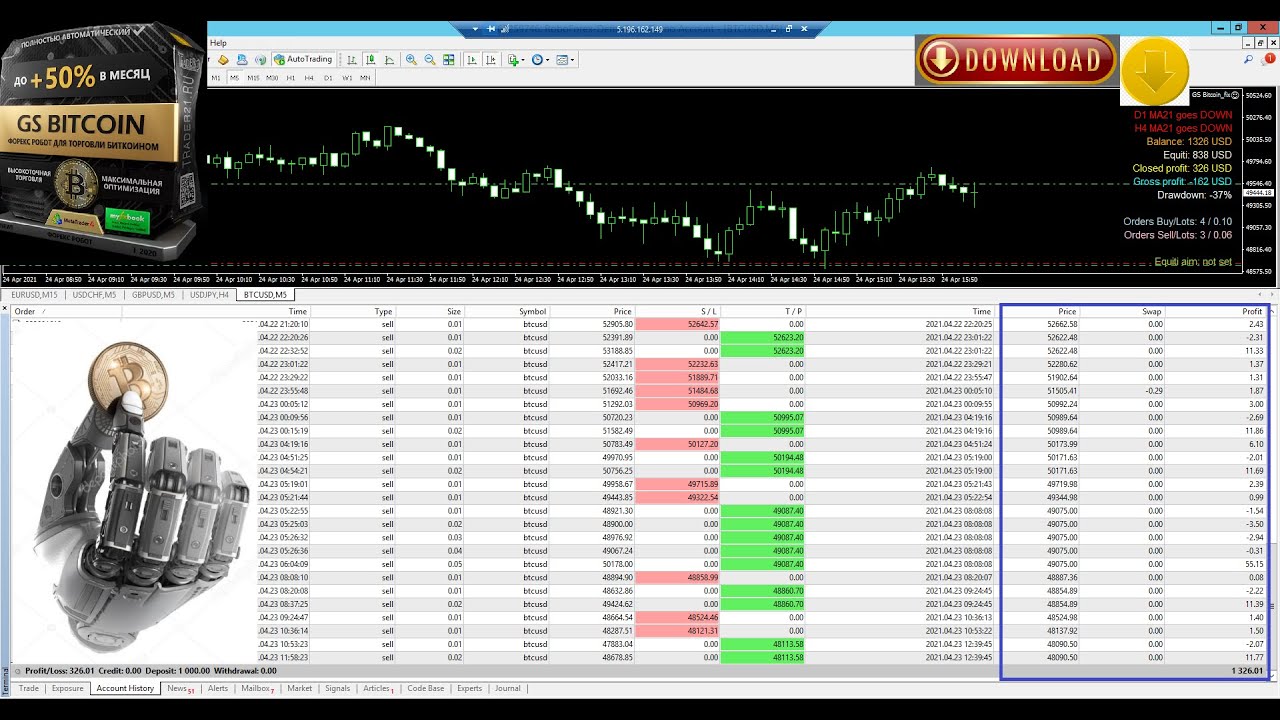Switch chart timeframe to H1
Screen dimensions: 1280x720
point(291,77)
